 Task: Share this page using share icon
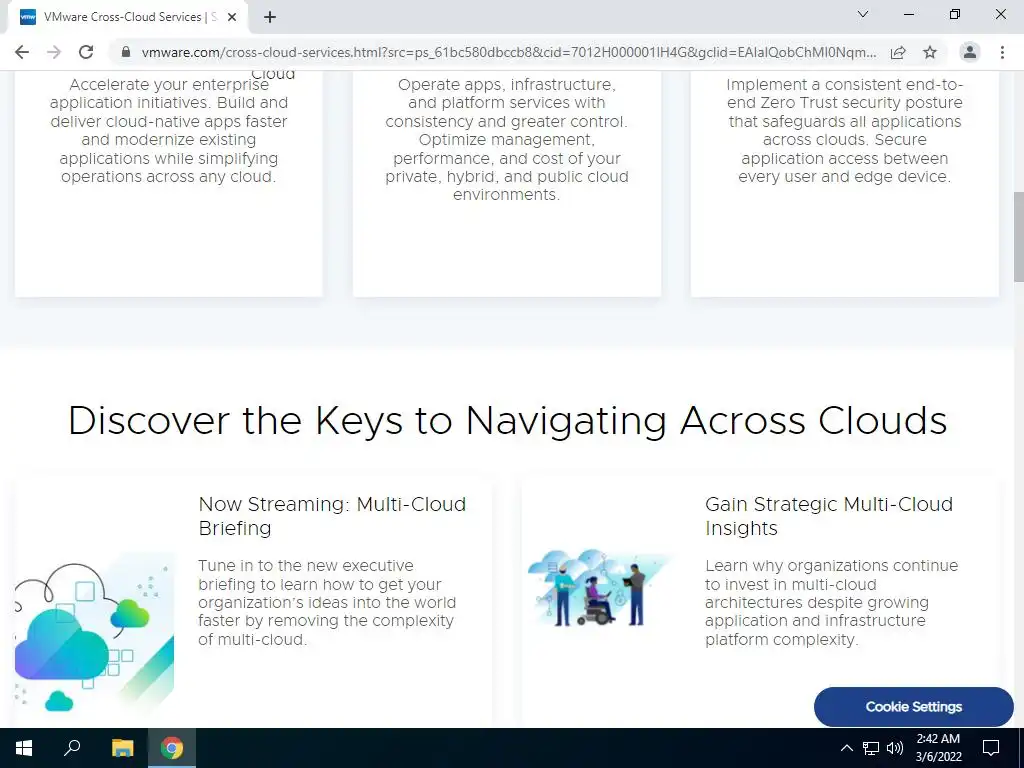pyautogui.click(x=898, y=52)
